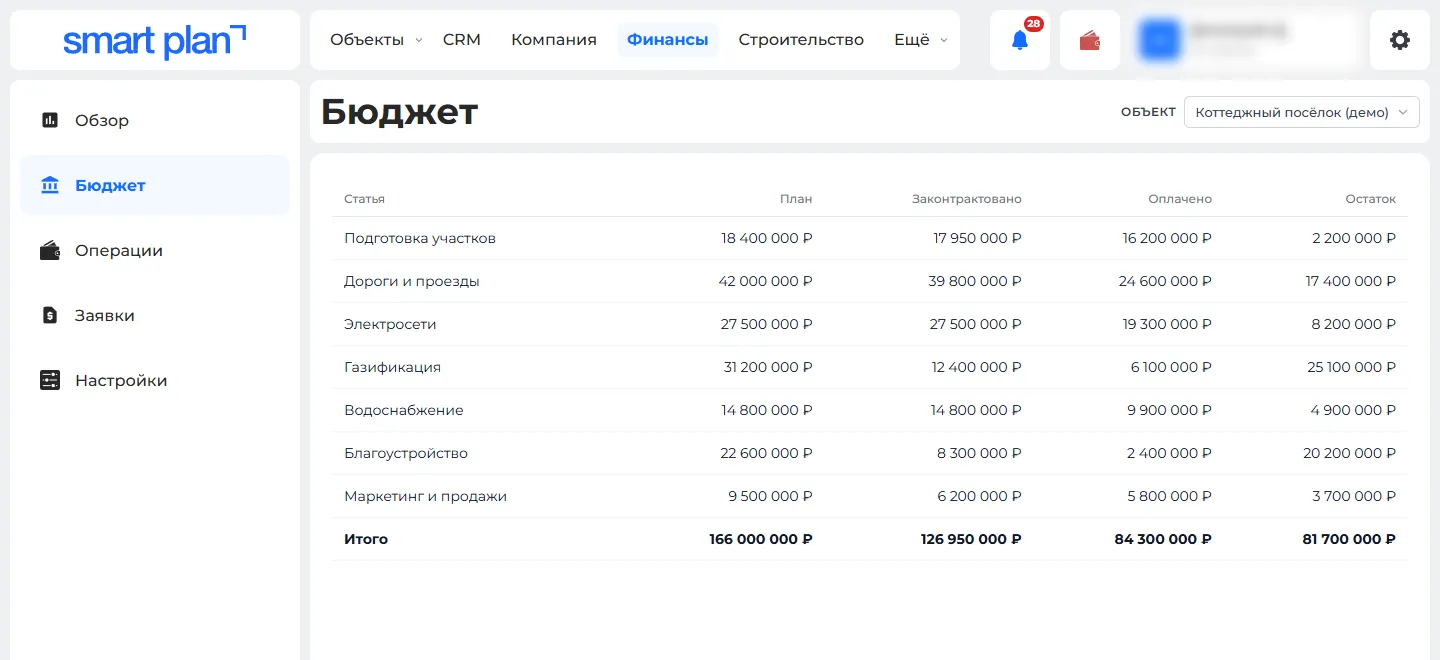The image size is (1440, 660).
Task: Click the Обзор chart icon
Action: [x=50, y=120]
